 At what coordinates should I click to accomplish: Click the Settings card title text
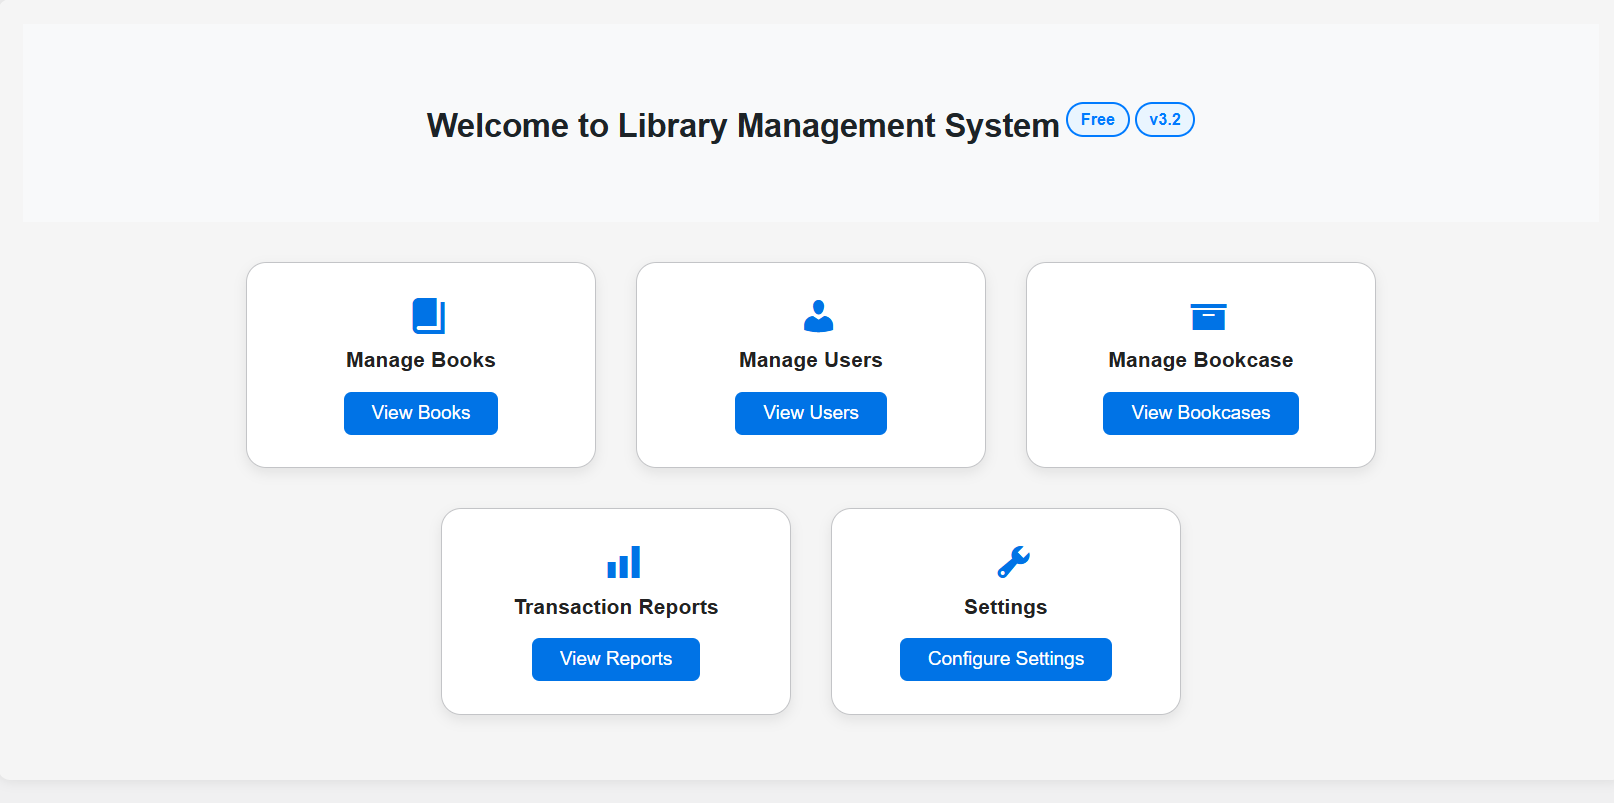coord(1005,607)
